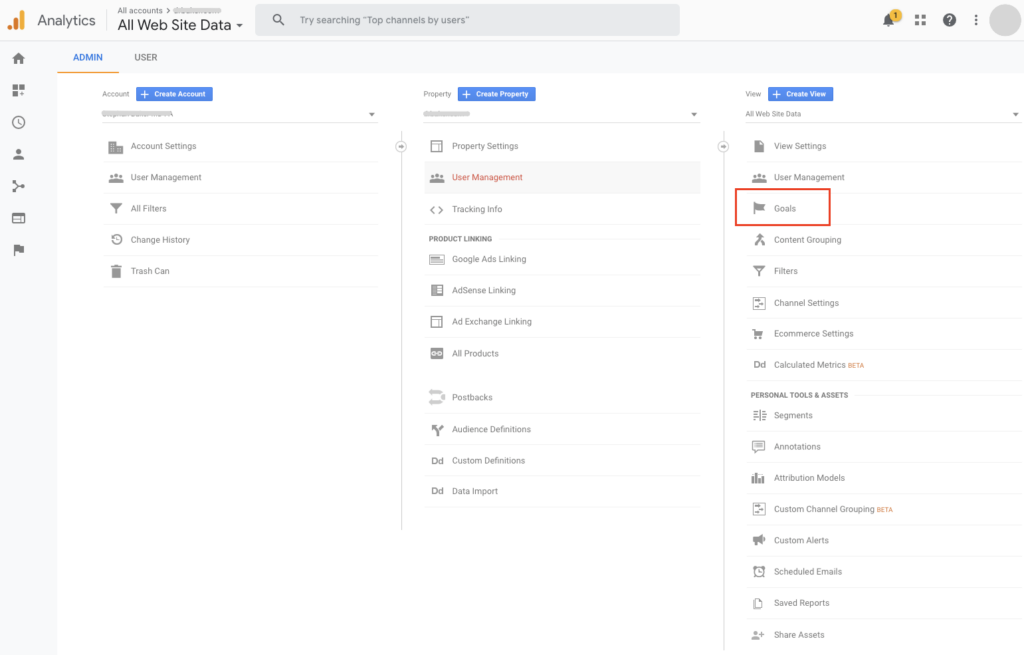
Task: Open the Google apps grid
Action: [920, 20]
